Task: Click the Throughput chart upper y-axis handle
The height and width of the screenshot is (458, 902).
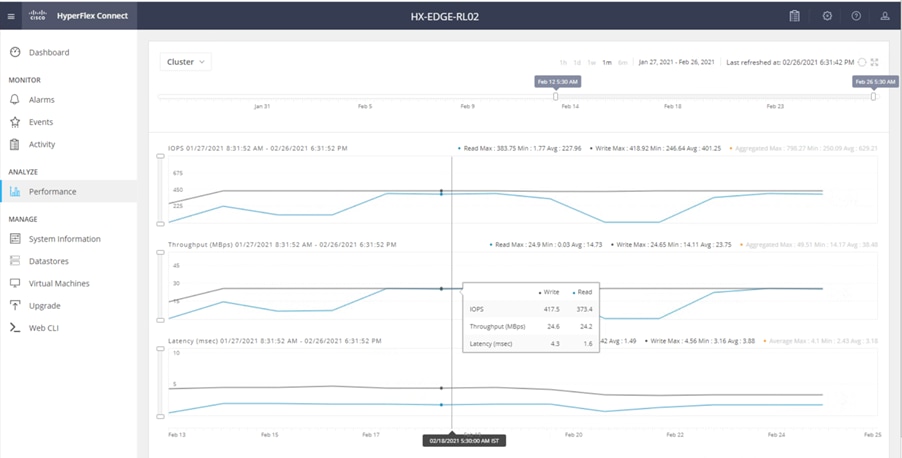Action: pyautogui.click(x=160, y=252)
